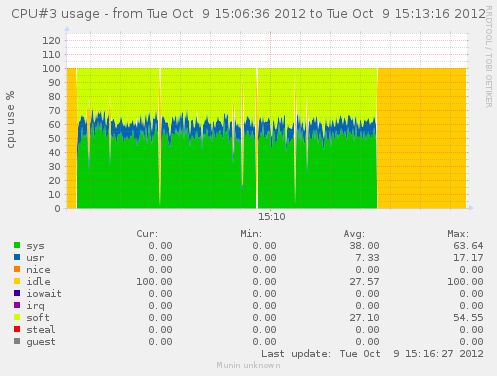Click the idle current value 100.00
This screenshot has height=376, width=497.
(154, 282)
